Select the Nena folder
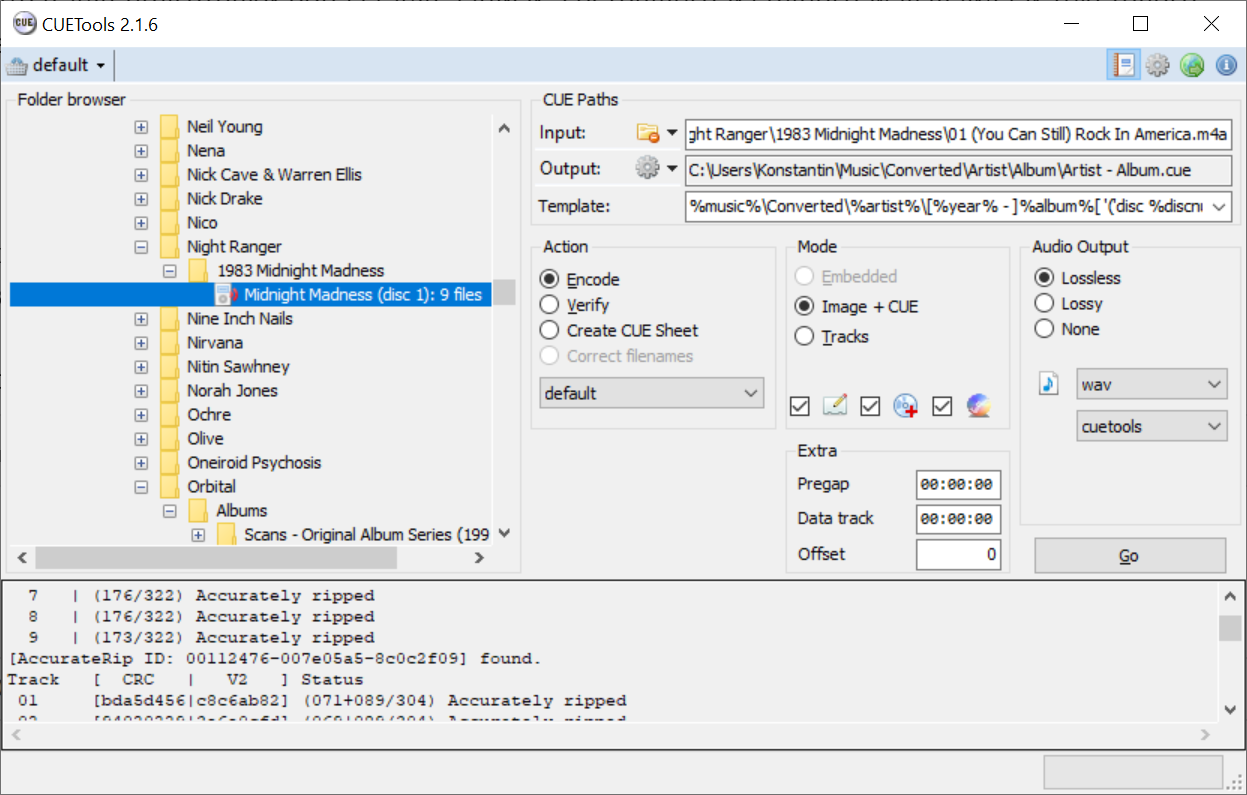This screenshot has height=795, width=1247. pos(206,151)
